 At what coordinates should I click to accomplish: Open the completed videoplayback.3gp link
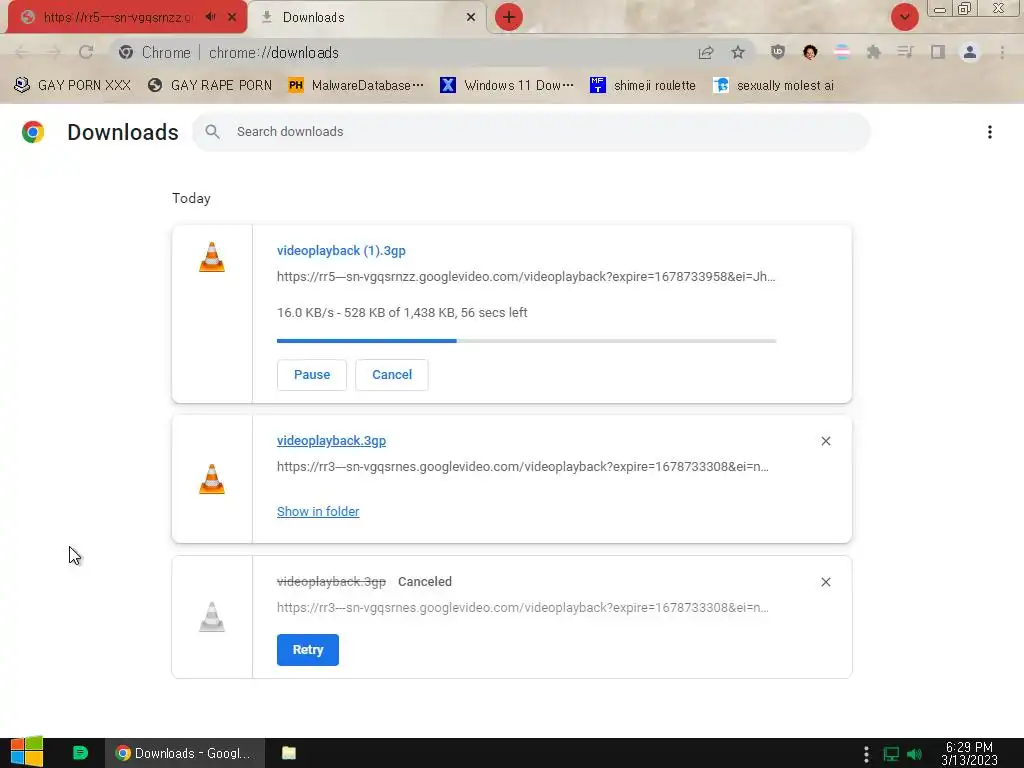pyautogui.click(x=331, y=441)
